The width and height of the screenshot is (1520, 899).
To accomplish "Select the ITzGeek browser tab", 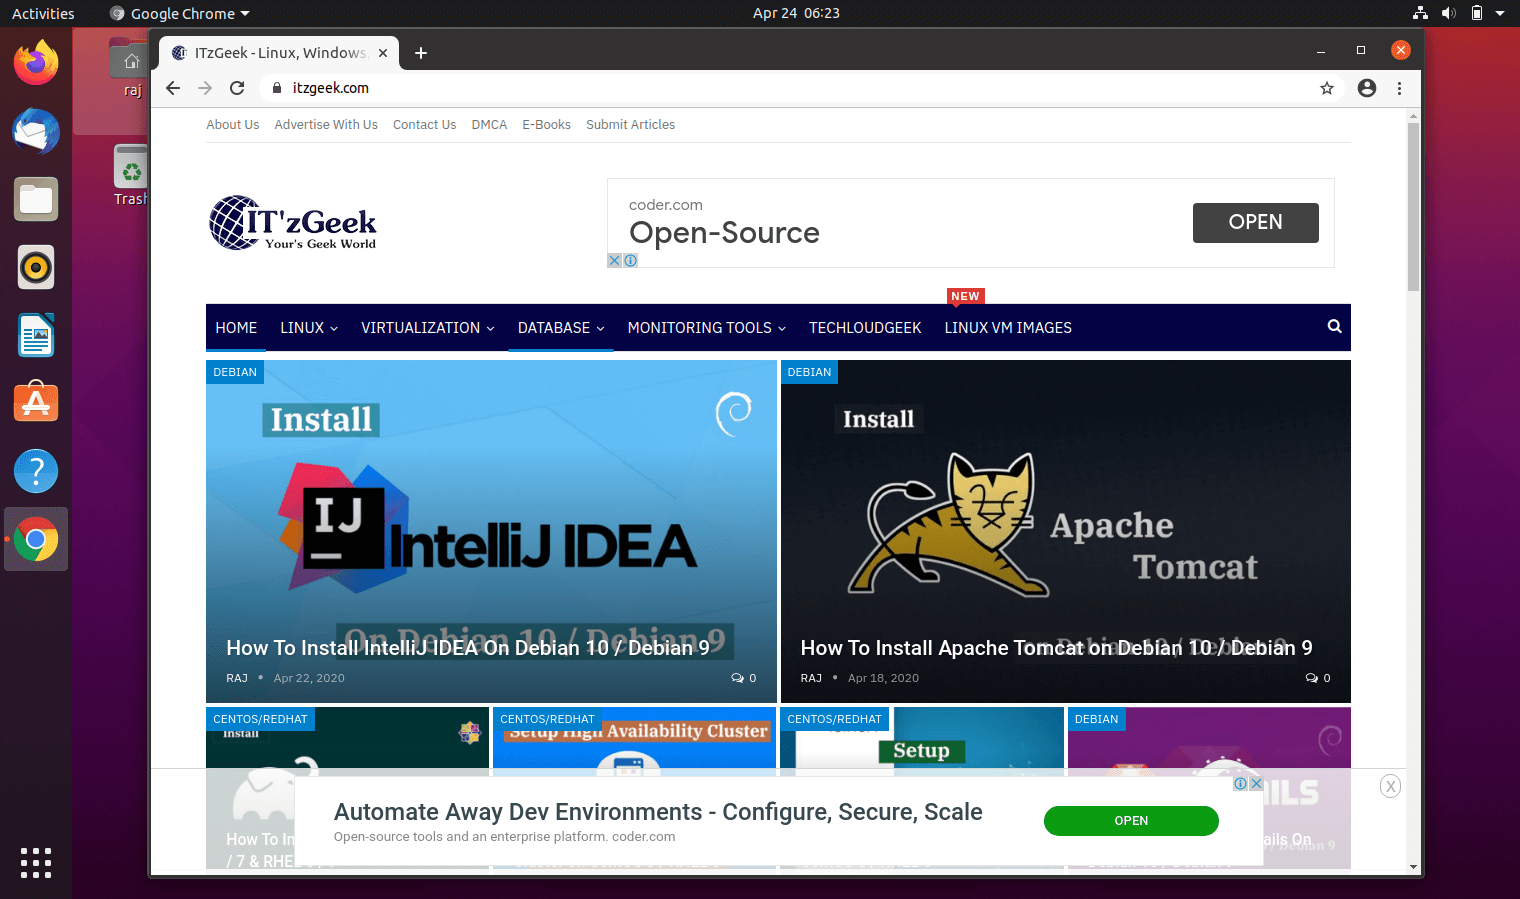I will 271,52.
